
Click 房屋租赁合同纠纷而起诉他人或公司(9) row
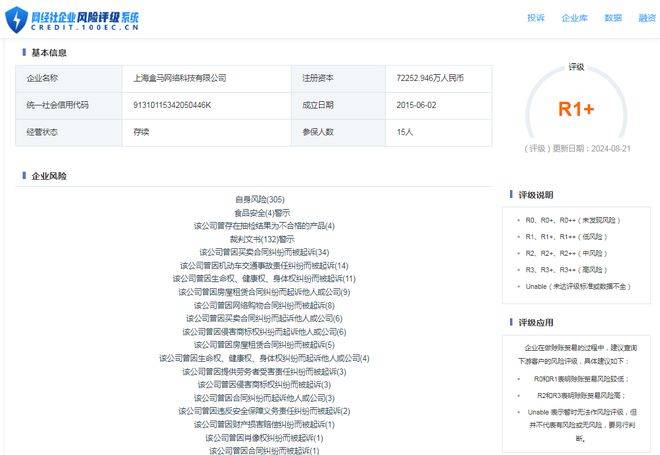[264, 292]
